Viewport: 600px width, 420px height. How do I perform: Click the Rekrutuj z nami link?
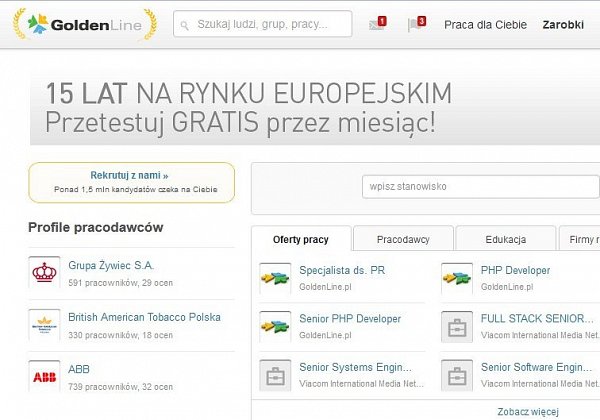coord(129,175)
